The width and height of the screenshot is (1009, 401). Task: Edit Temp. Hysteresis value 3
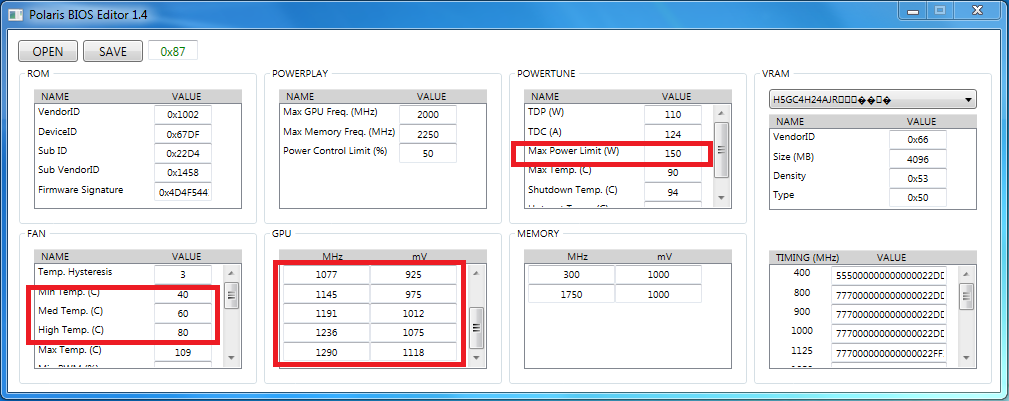coord(183,275)
